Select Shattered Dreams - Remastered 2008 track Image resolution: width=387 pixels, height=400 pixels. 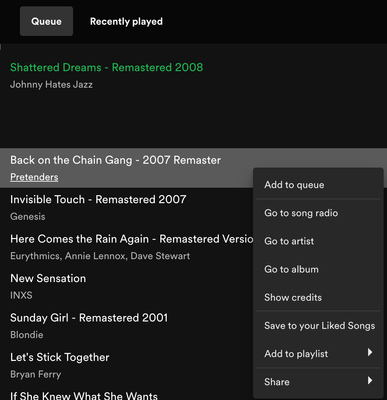pyautogui.click(x=107, y=67)
